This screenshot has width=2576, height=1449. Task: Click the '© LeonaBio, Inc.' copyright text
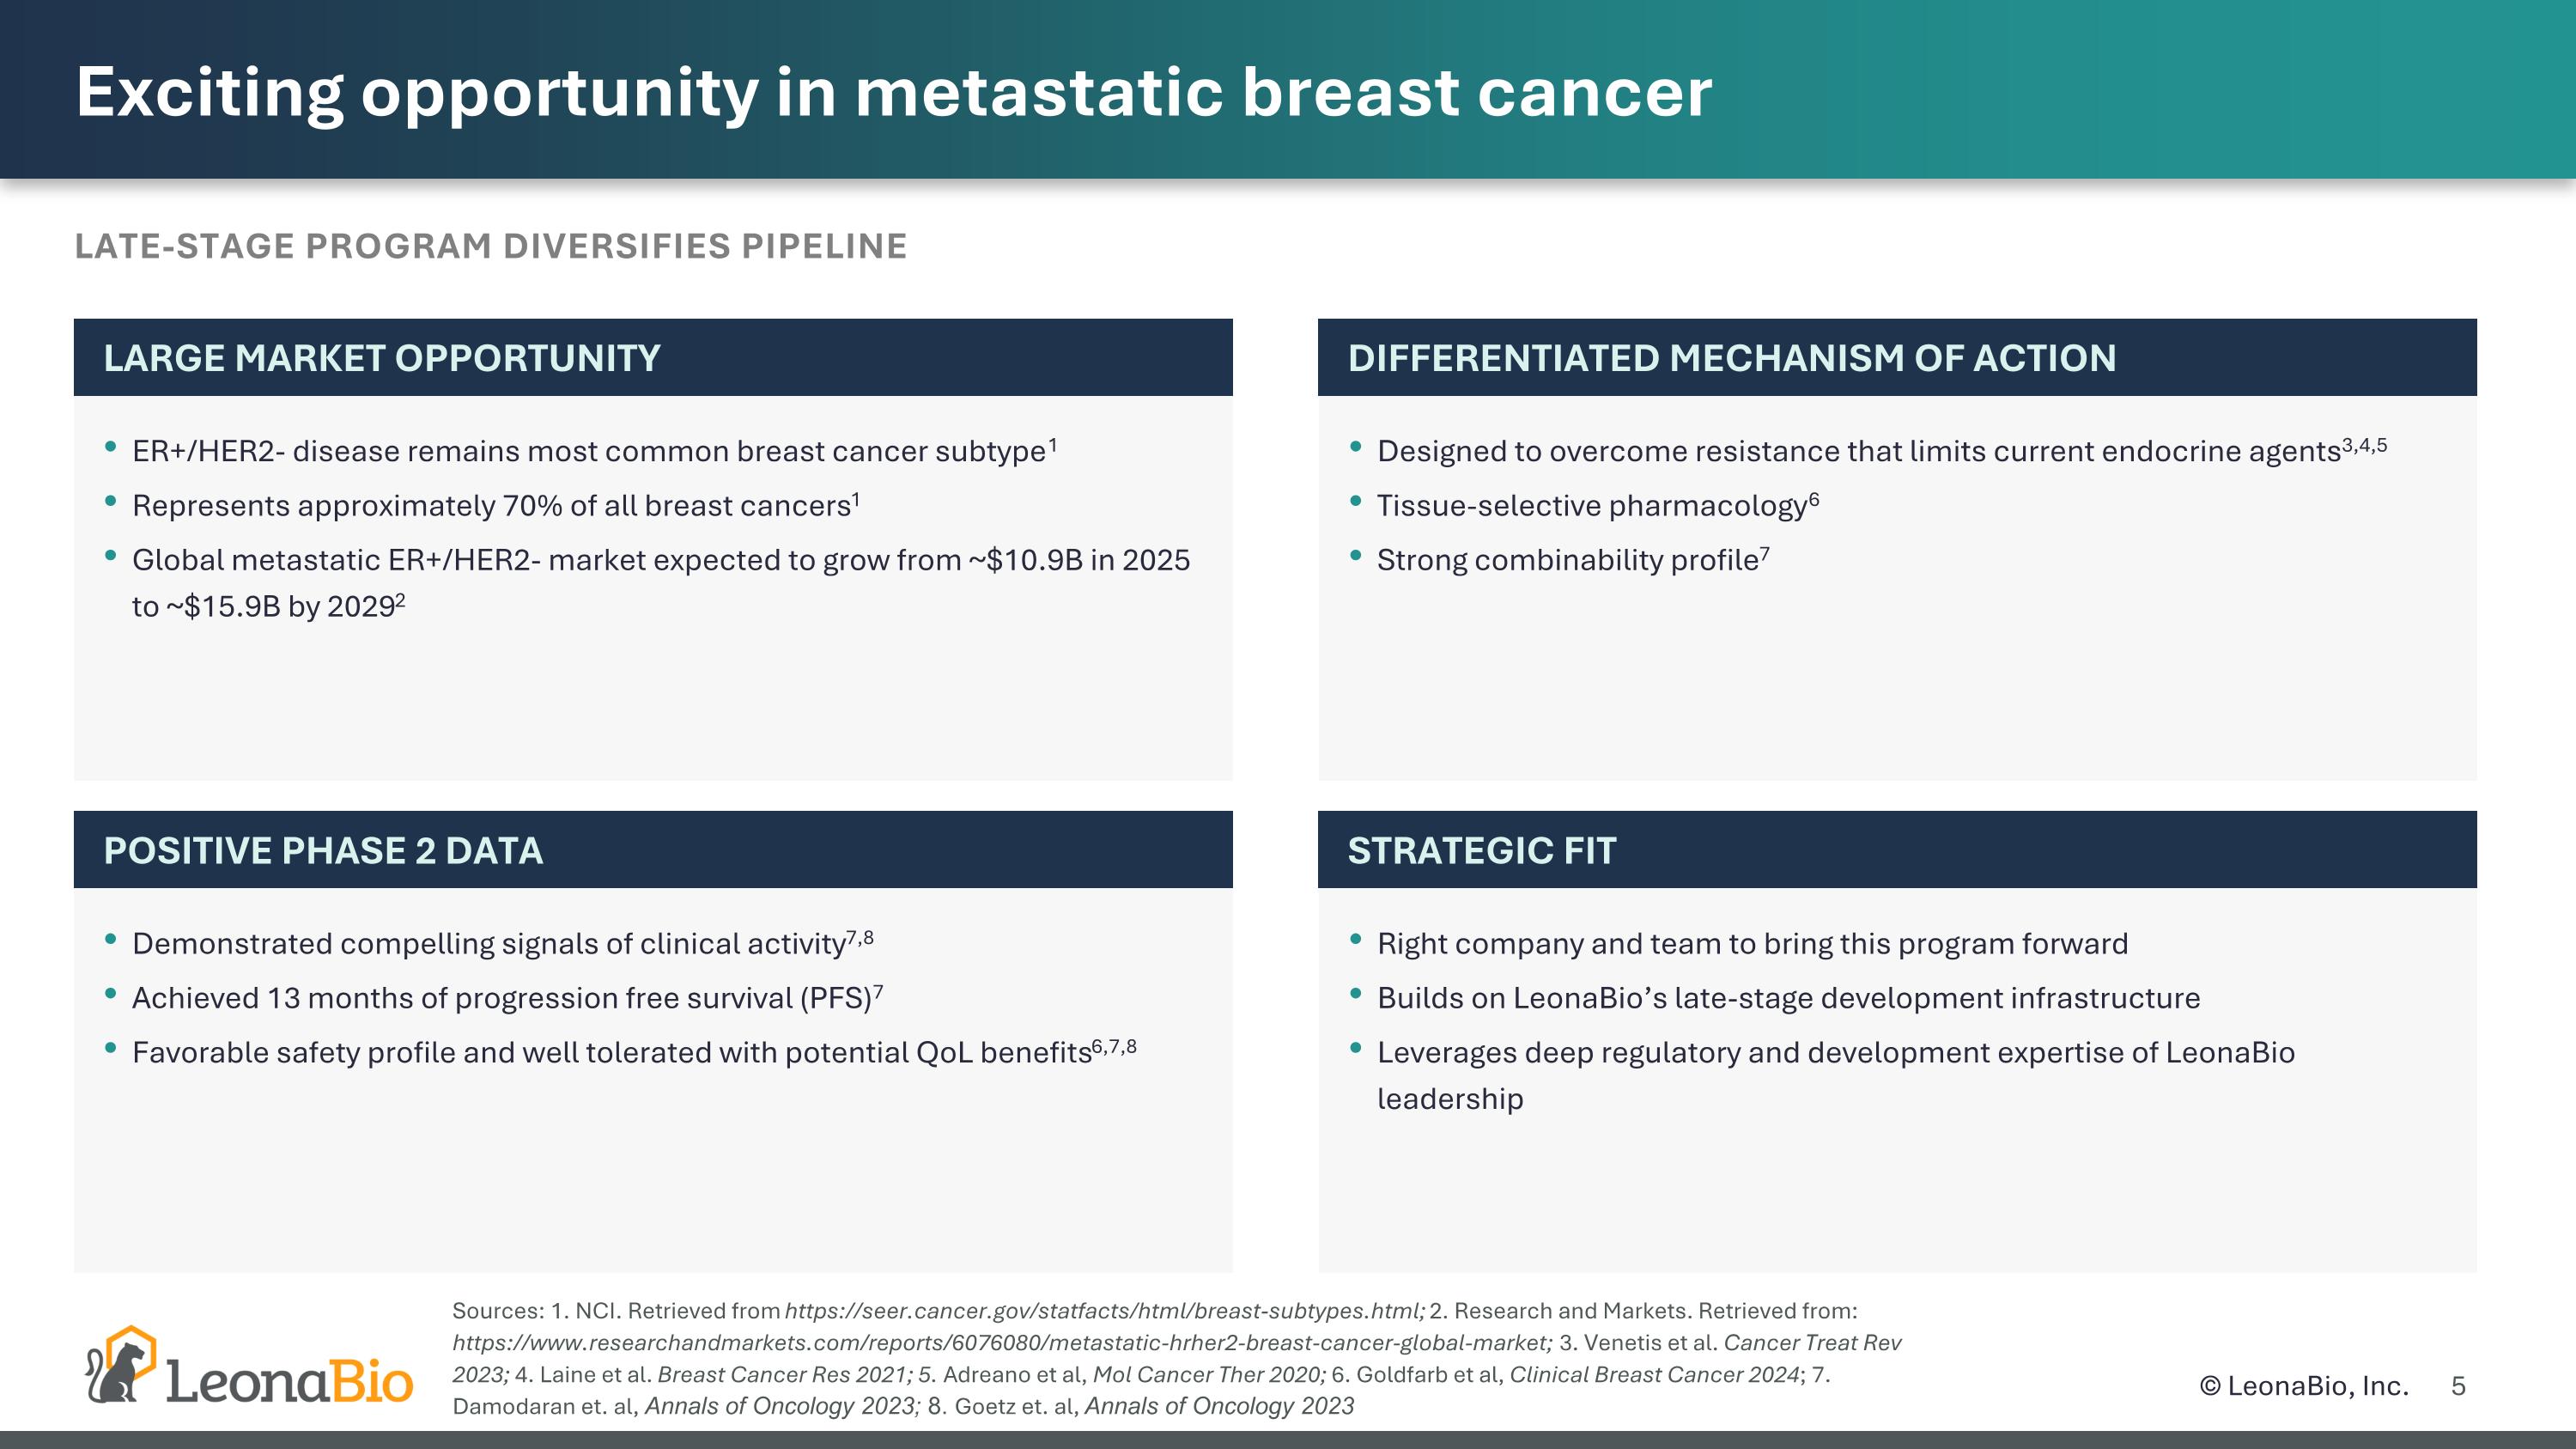pyautogui.click(x=2304, y=1386)
